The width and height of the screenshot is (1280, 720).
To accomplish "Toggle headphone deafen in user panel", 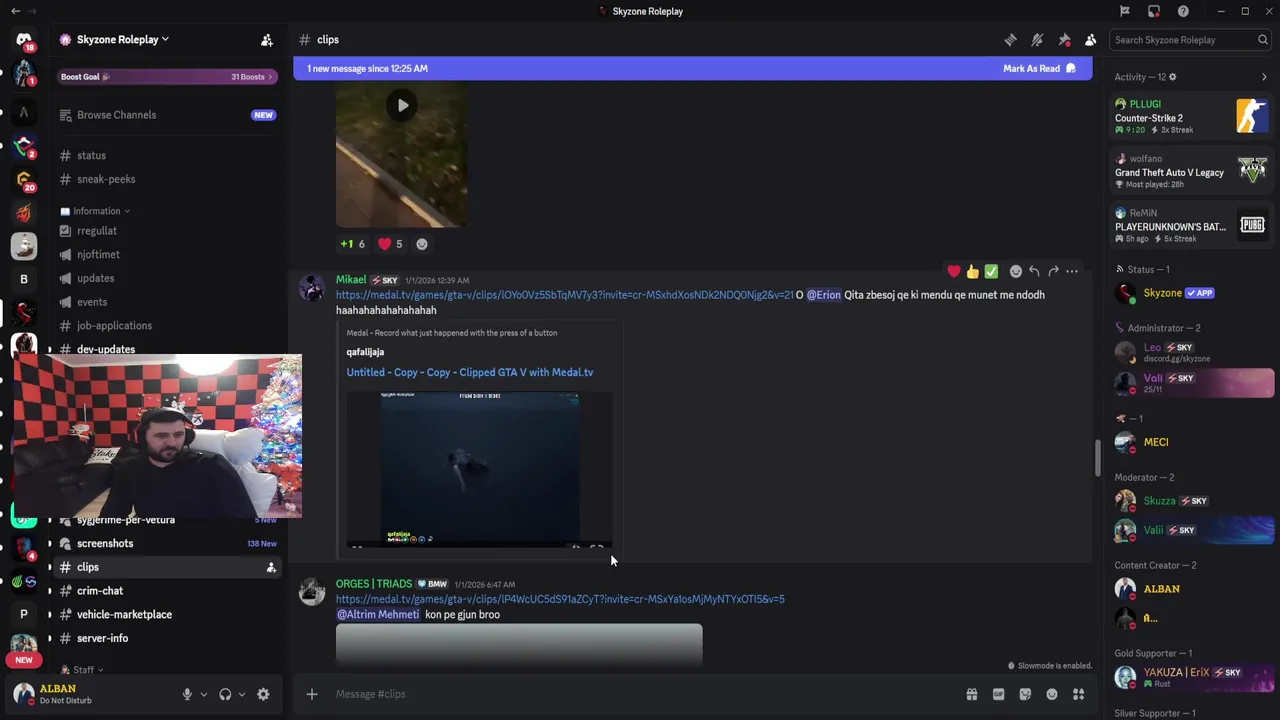I will [225, 694].
